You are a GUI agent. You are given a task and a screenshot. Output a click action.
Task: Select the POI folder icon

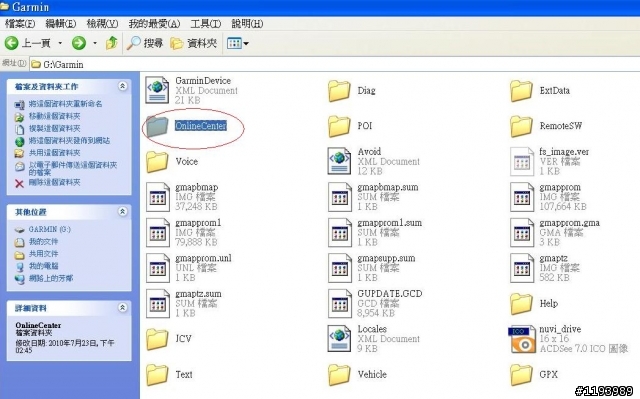(x=339, y=126)
